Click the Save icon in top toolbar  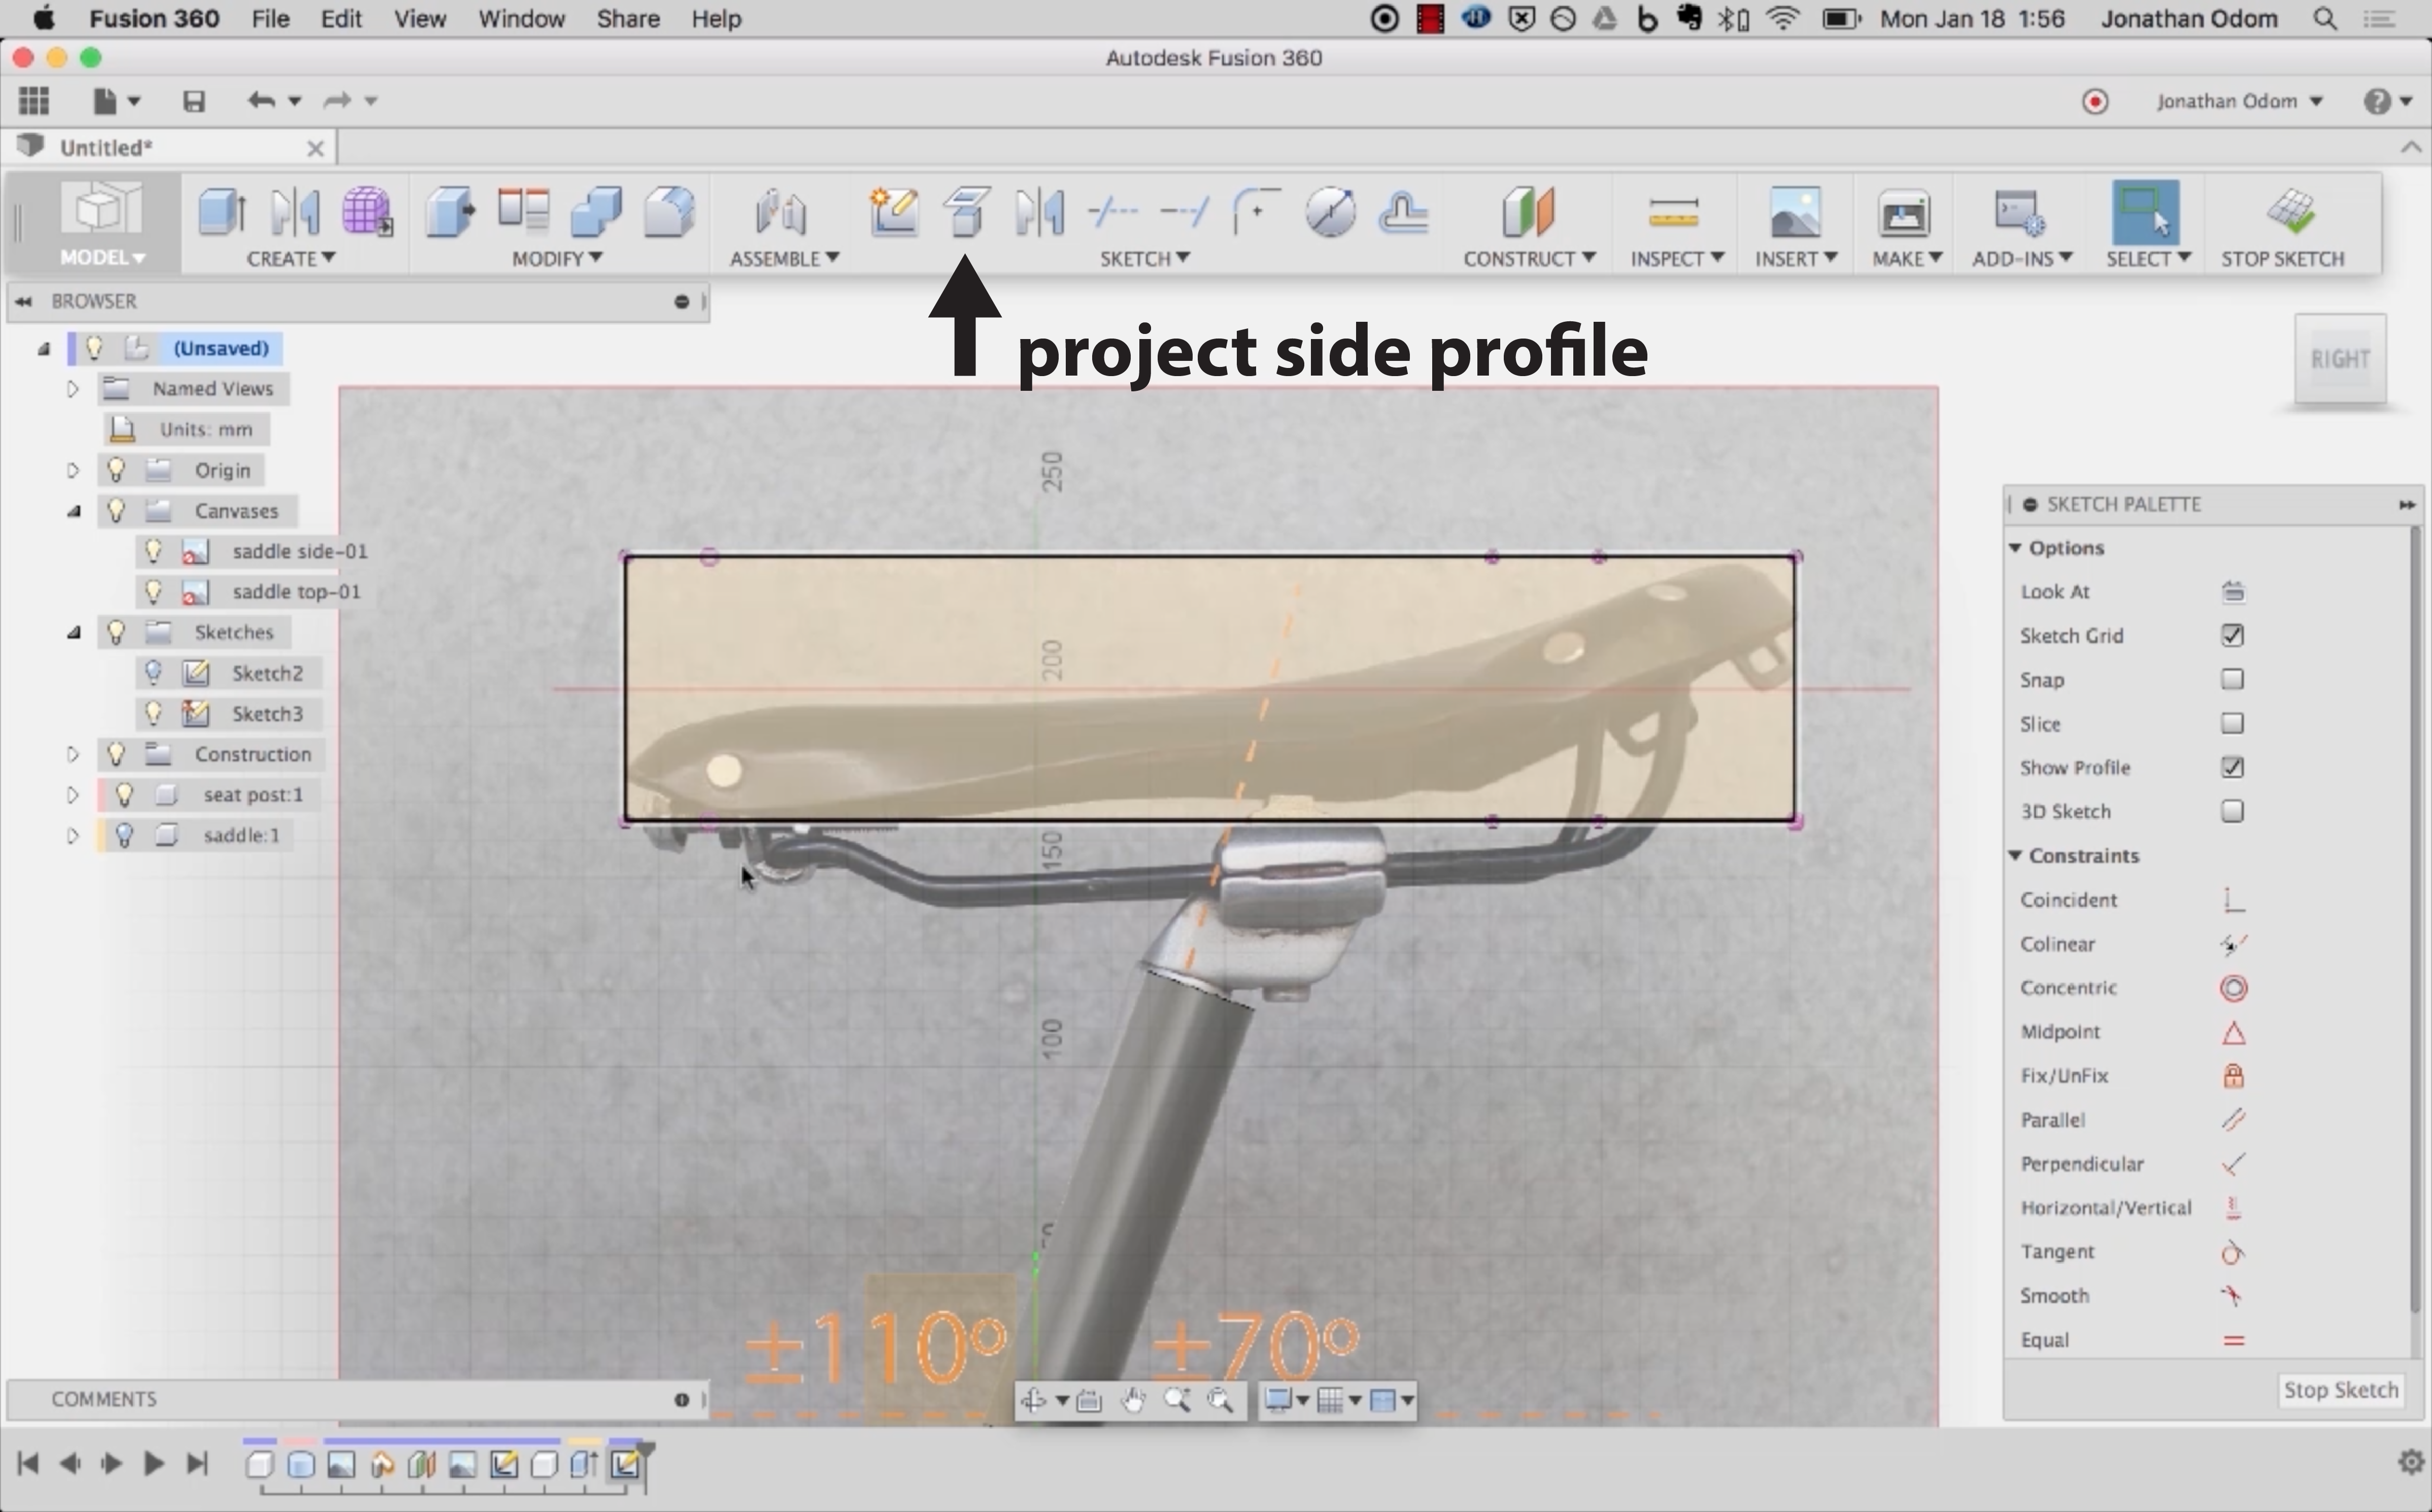[194, 101]
